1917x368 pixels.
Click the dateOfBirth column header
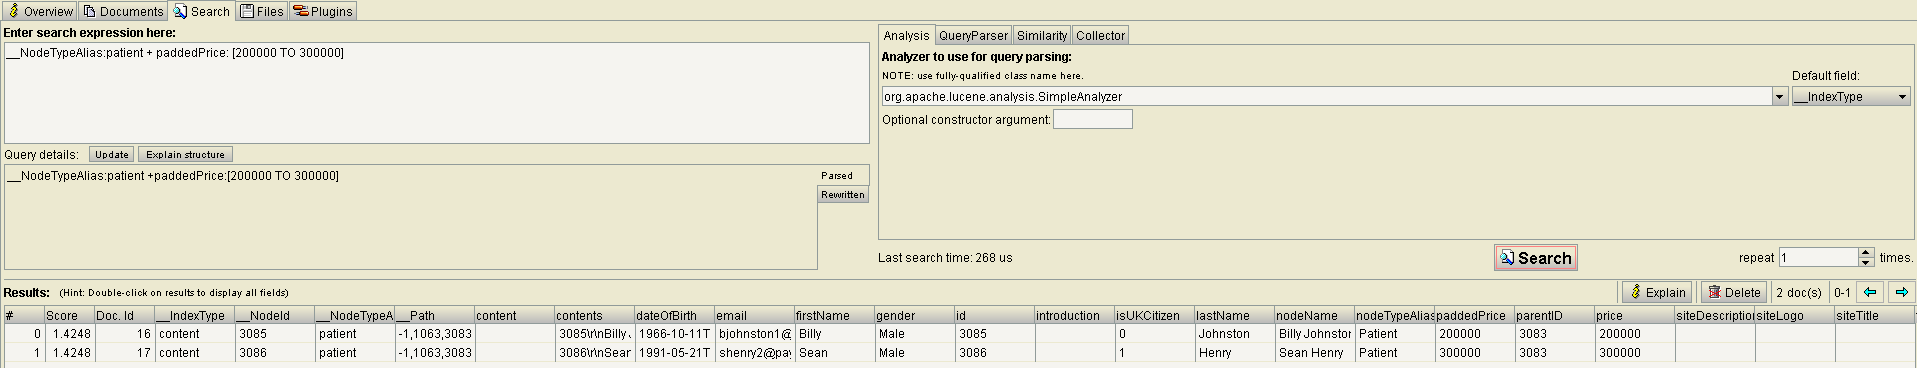(x=674, y=315)
